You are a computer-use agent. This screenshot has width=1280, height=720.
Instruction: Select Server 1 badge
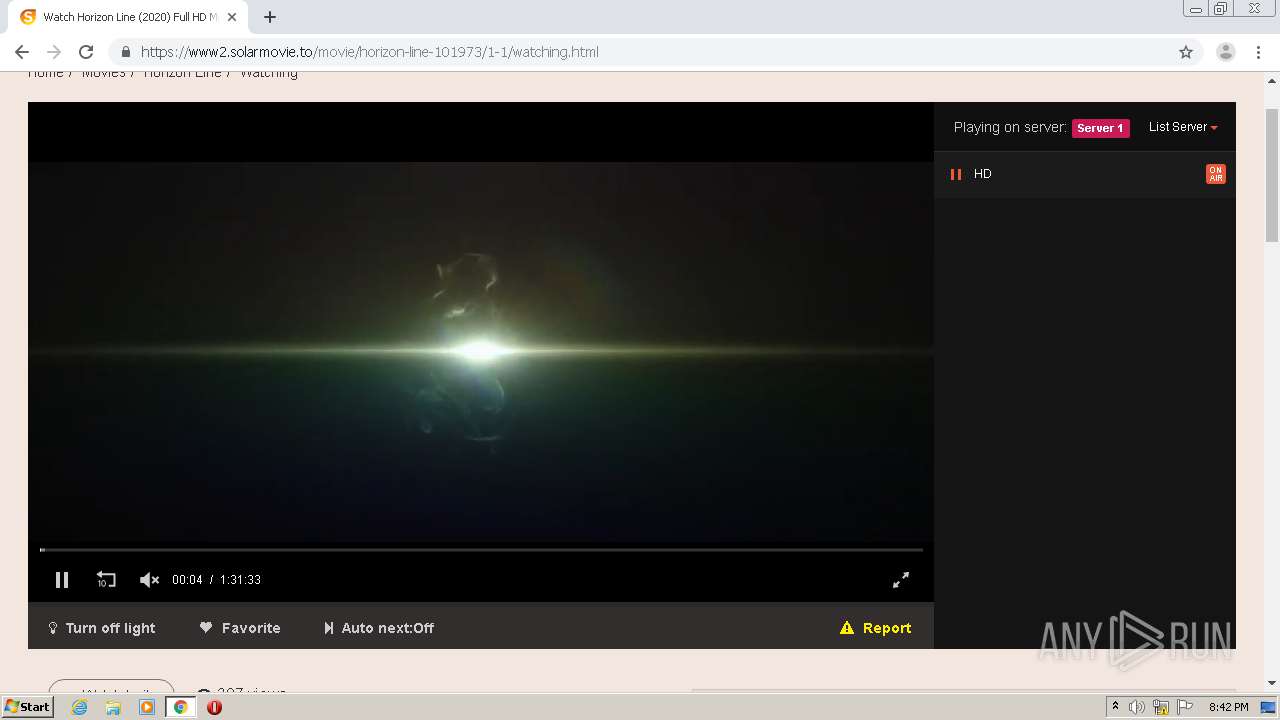[1100, 128]
